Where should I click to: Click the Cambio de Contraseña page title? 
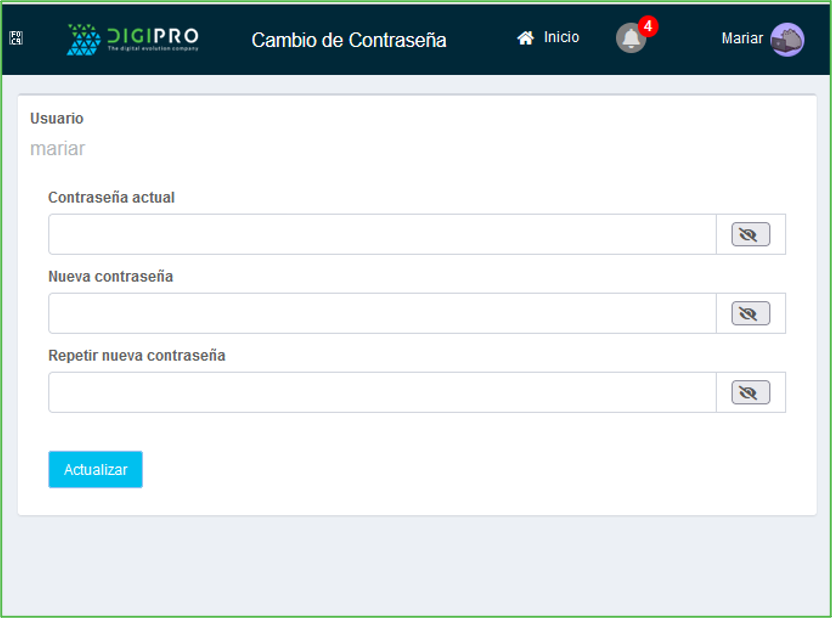pyautogui.click(x=348, y=40)
